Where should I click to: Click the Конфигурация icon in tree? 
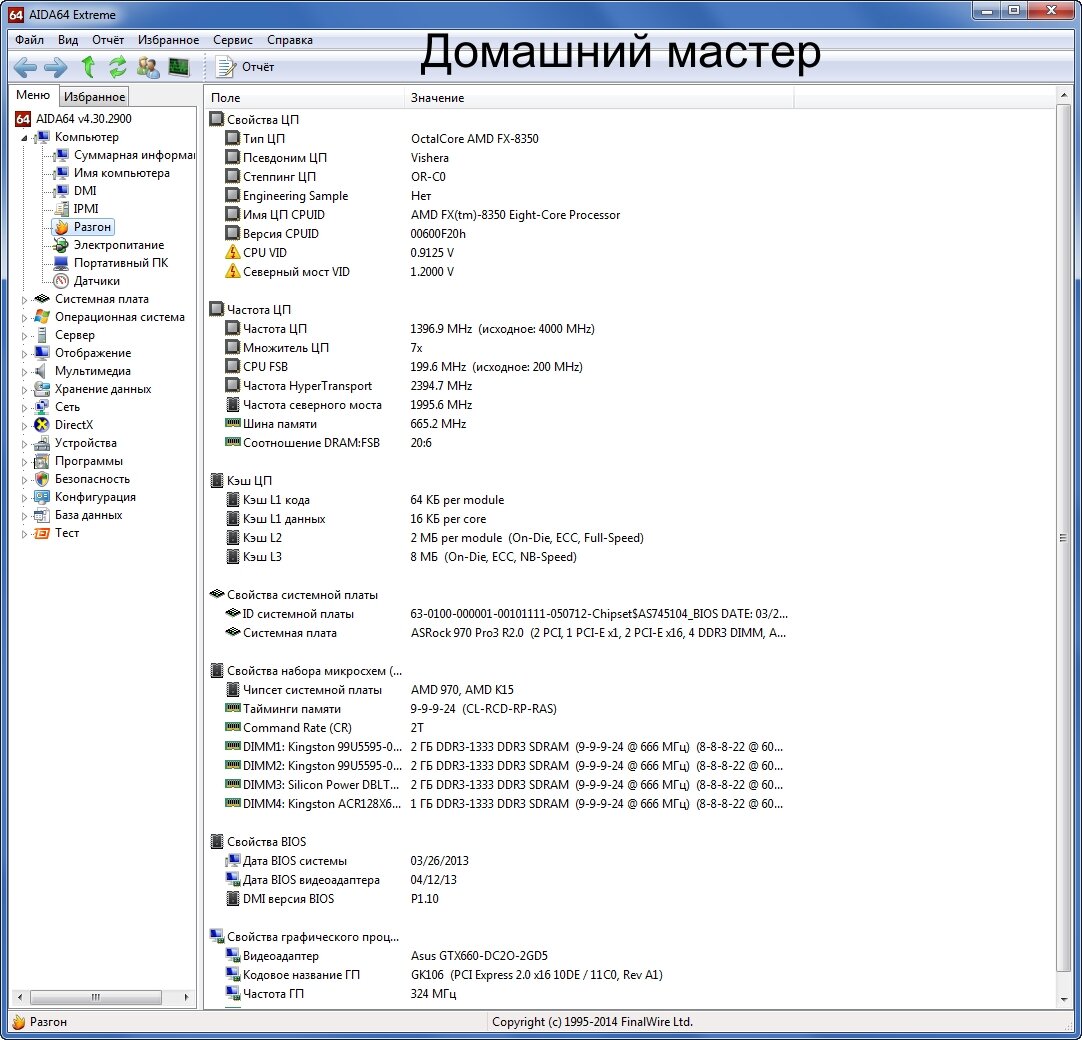(x=42, y=497)
